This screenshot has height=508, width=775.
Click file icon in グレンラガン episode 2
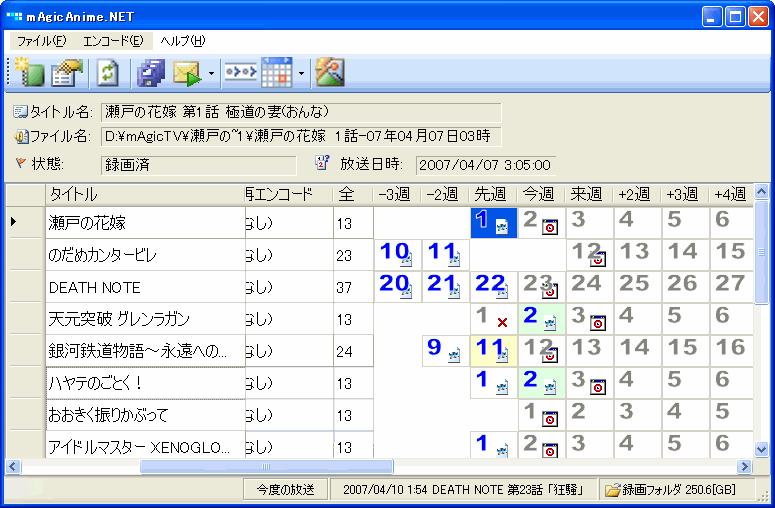(550, 323)
